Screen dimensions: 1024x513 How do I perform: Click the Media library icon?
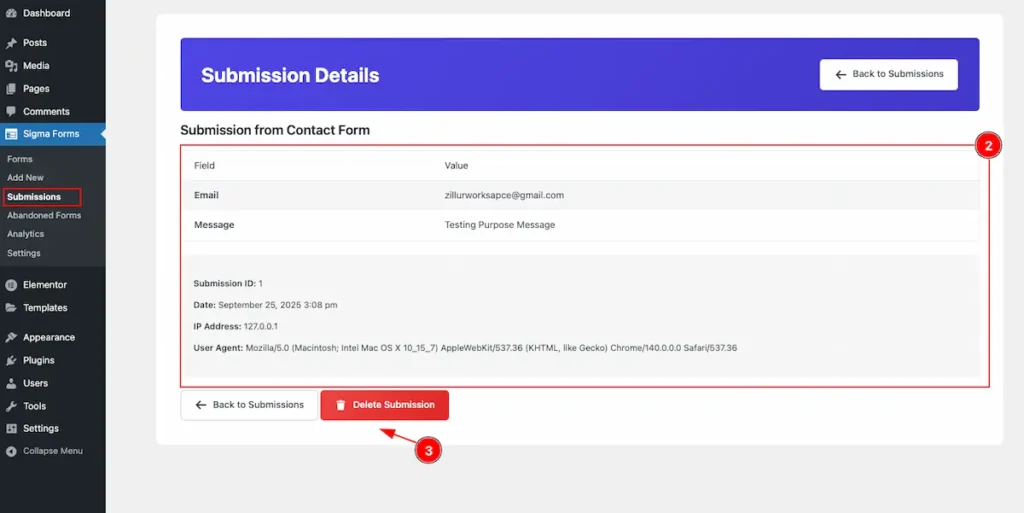pyautogui.click(x=11, y=66)
